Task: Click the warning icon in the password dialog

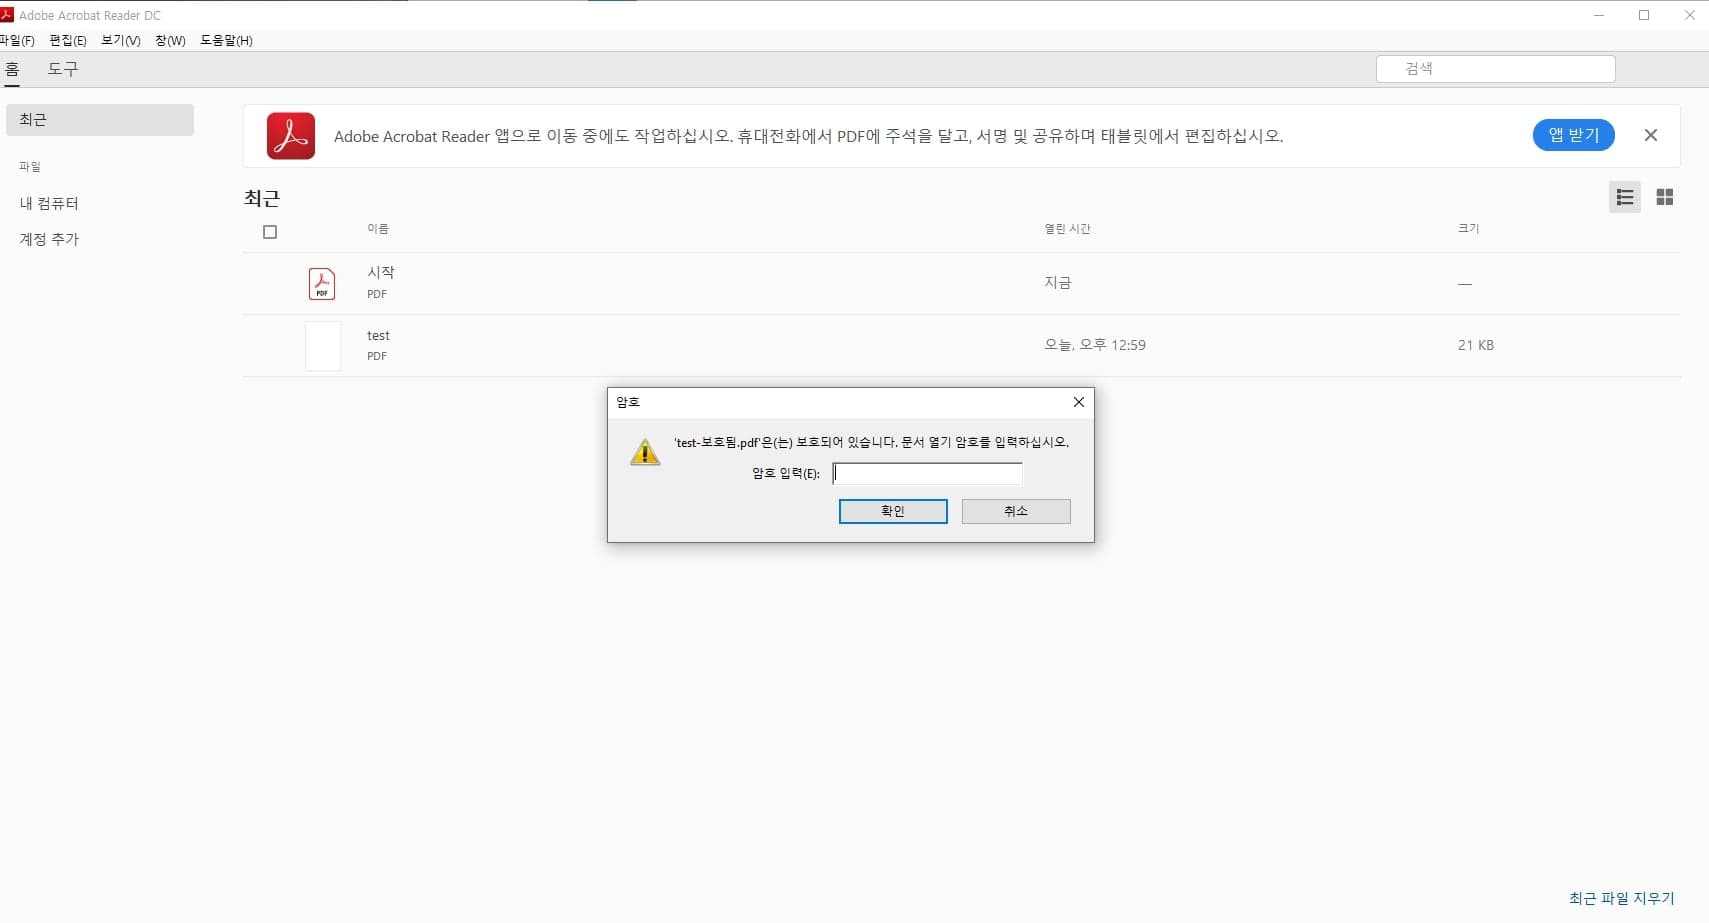Action: click(x=645, y=451)
